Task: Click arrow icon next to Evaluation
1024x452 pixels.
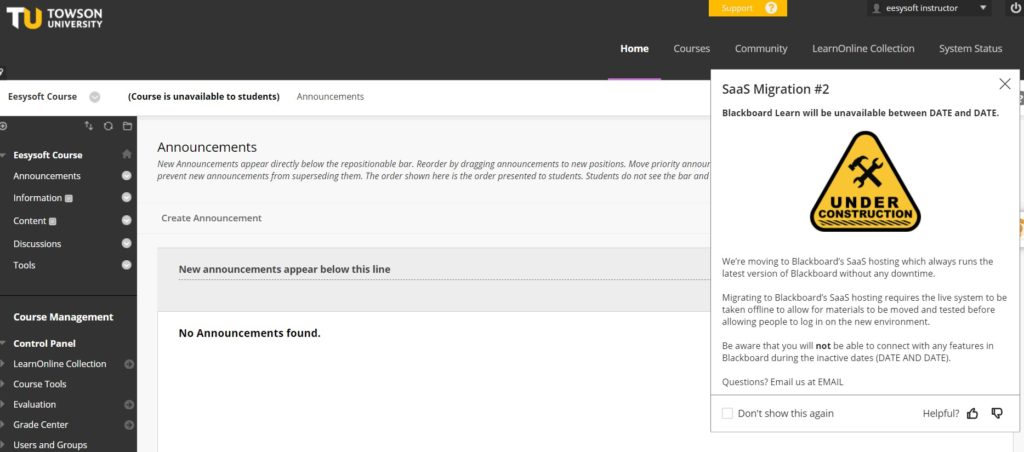Action: point(129,405)
